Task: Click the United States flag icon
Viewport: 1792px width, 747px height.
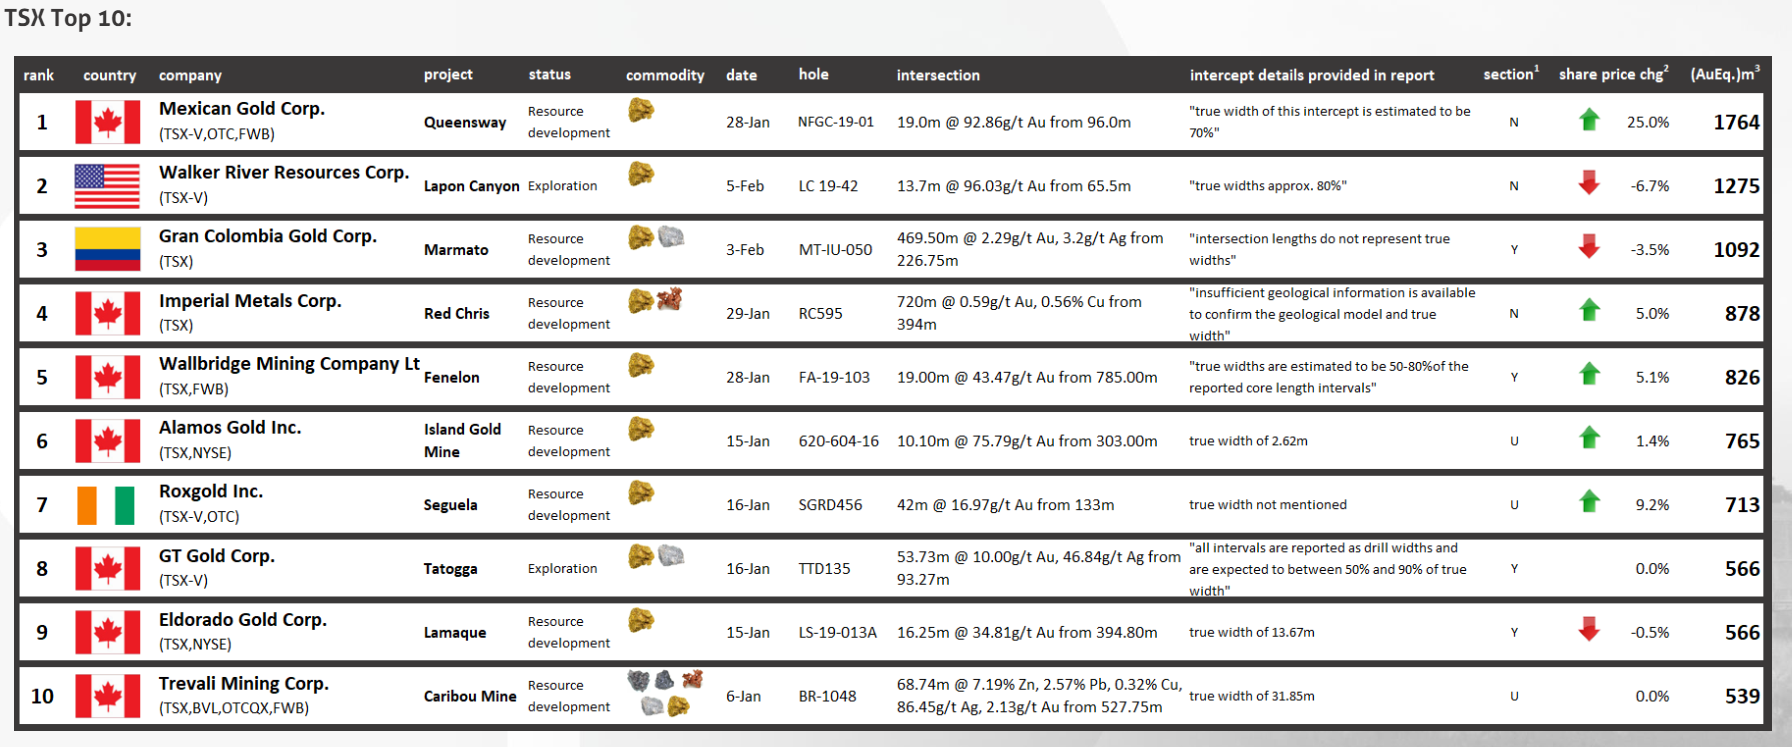Action: [x=107, y=186]
